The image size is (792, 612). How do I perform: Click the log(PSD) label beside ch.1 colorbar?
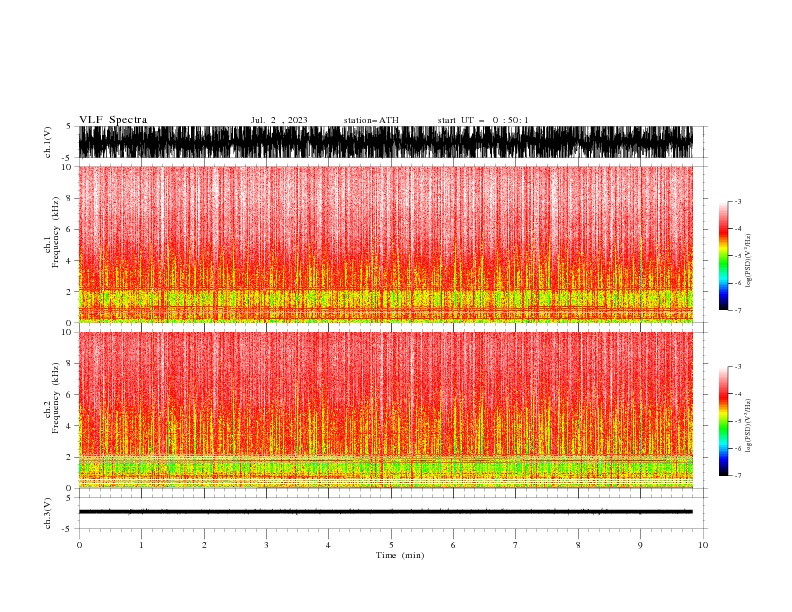click(x=748, y=261)
